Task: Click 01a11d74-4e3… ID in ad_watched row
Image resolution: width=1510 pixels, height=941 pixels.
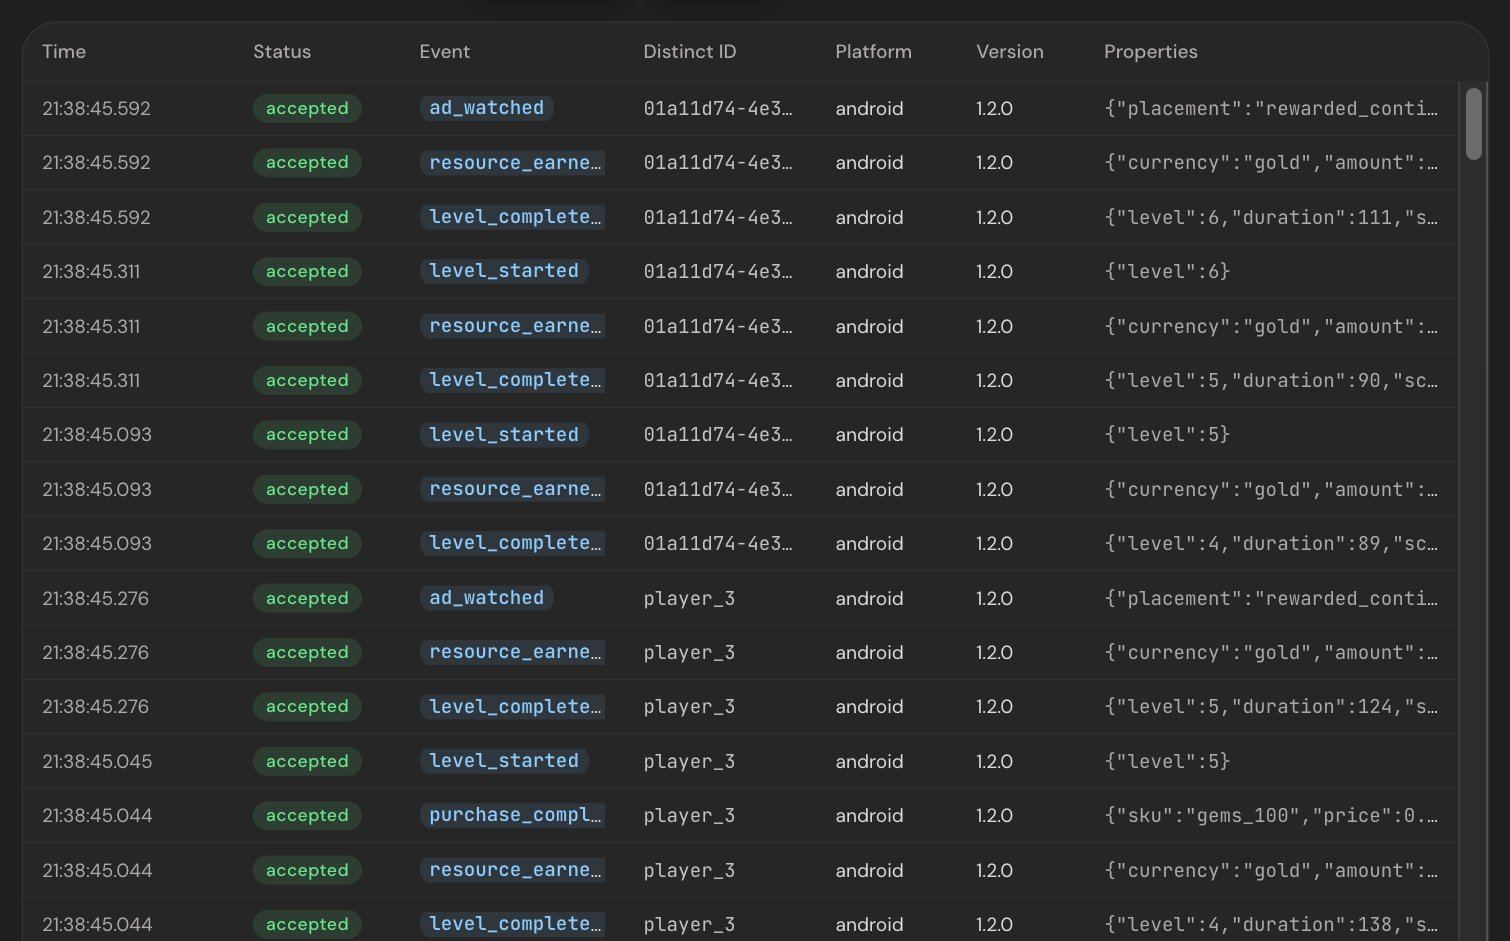Action: [x=718, y=108]
